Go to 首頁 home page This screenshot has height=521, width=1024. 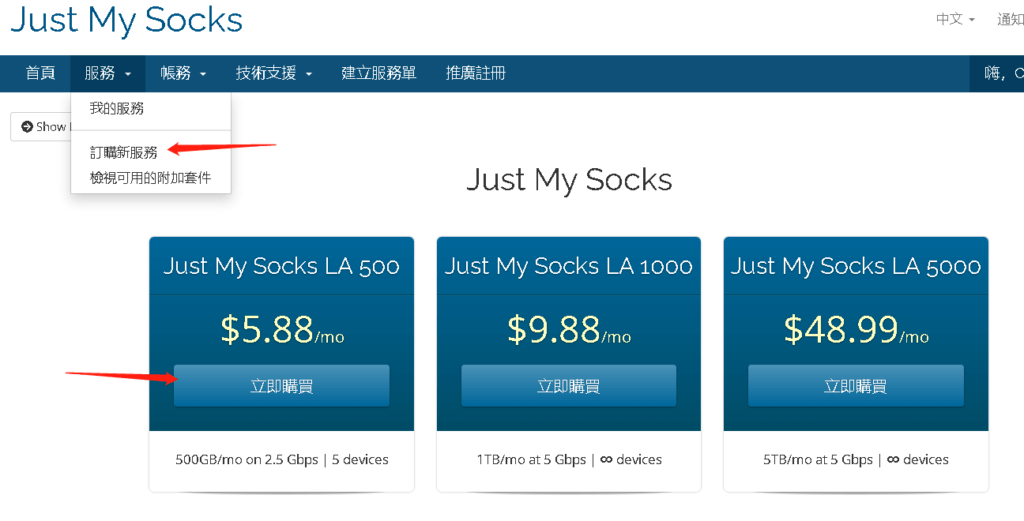[40, 73]
